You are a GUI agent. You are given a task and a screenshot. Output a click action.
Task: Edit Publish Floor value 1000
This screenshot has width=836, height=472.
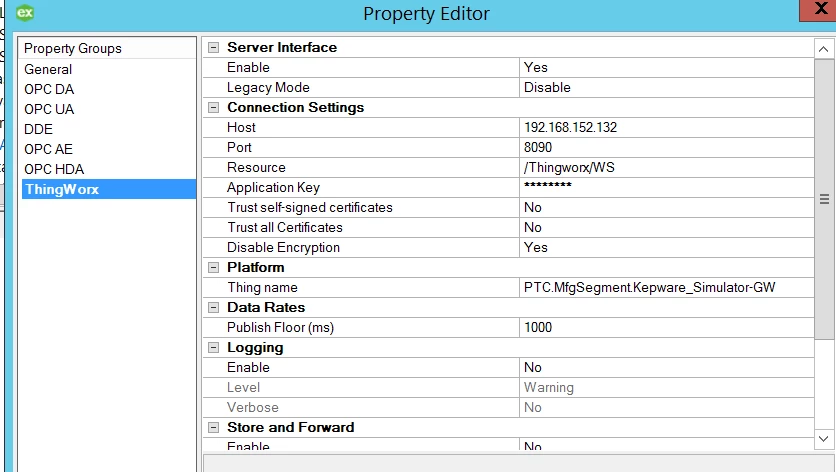[x=666, y=327]
